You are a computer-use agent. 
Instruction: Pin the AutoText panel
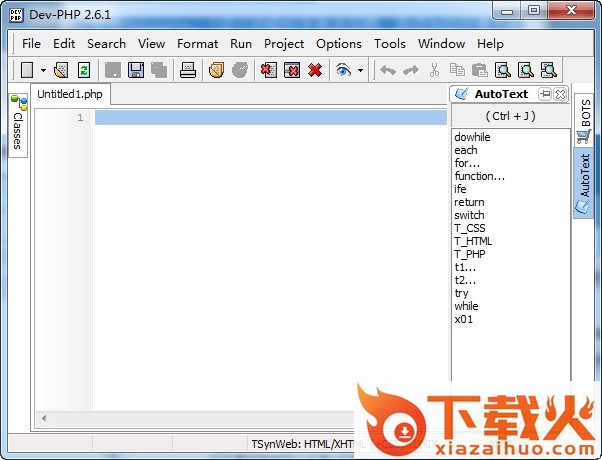[544, 94]
